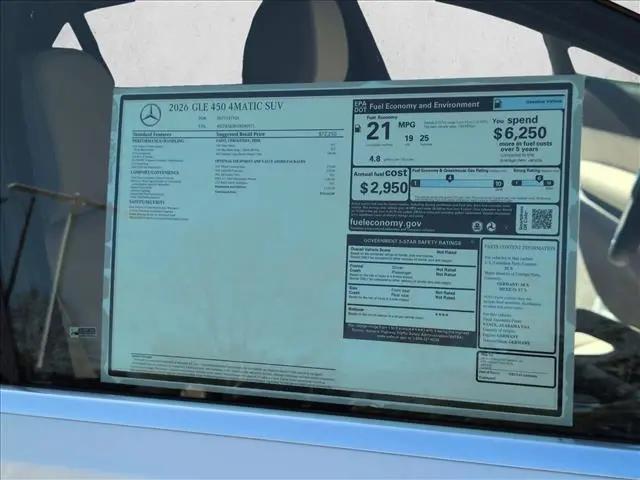Select 'more in fuel costs over 5 years'
Viewport: 640px width, 480px height.
525,146
